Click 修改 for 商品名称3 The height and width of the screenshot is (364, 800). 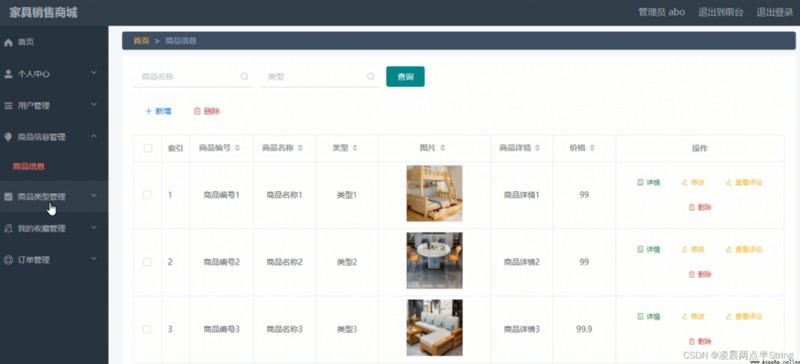point(693,317)
